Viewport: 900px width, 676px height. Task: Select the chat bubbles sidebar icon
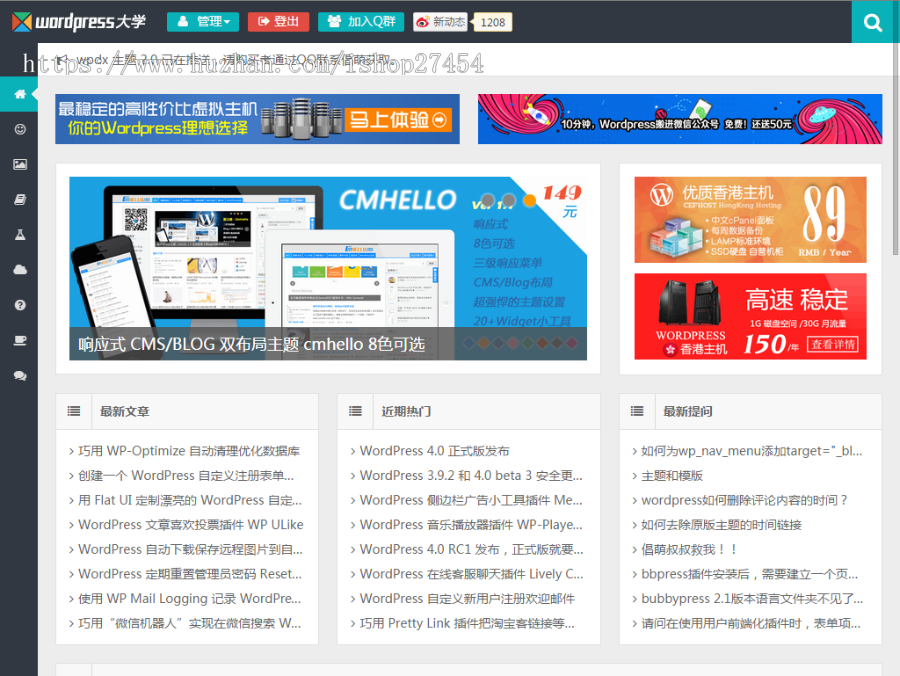click(x=18, y=375)
